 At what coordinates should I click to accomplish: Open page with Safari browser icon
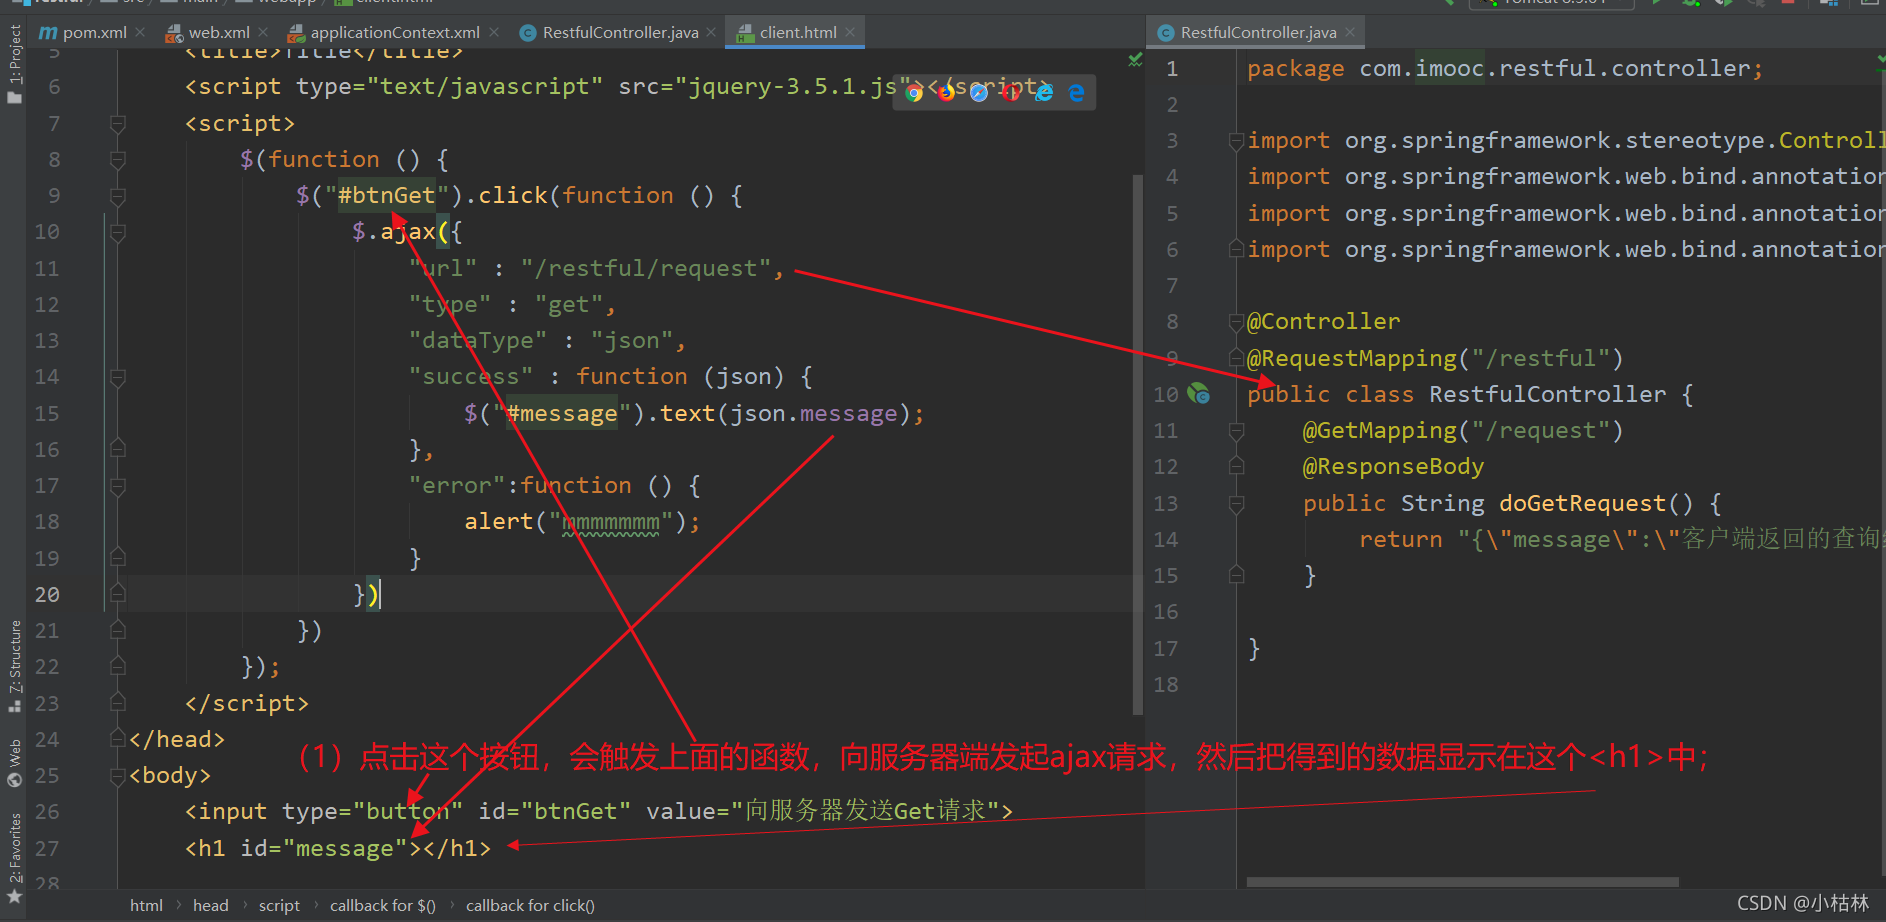pyautogui.click(x=979, y=93)
